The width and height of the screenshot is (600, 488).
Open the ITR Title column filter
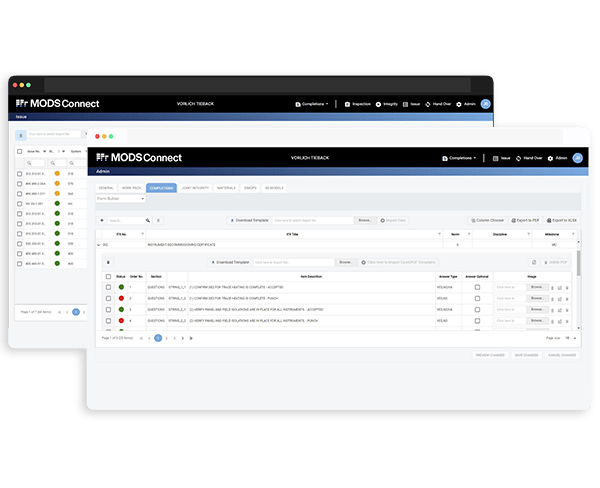pyautogui.click(x=439, y=234)
